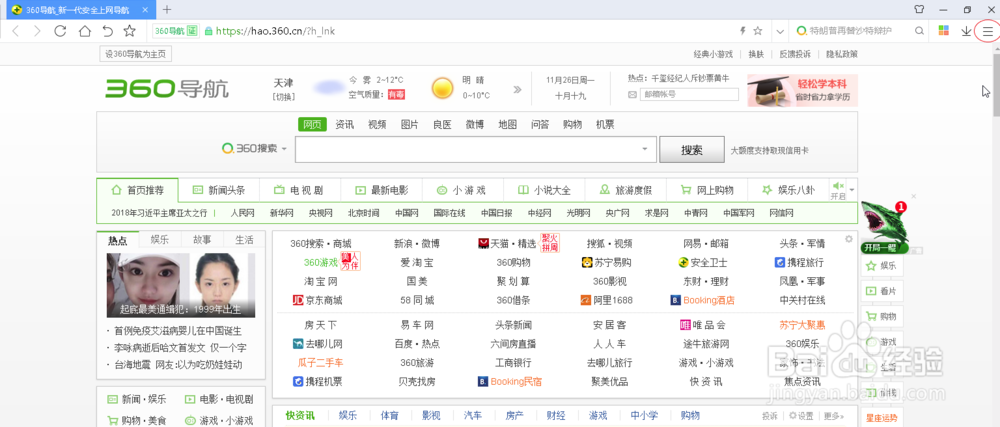
Task: Open the 换肤 link
Action: coord(756,54)
